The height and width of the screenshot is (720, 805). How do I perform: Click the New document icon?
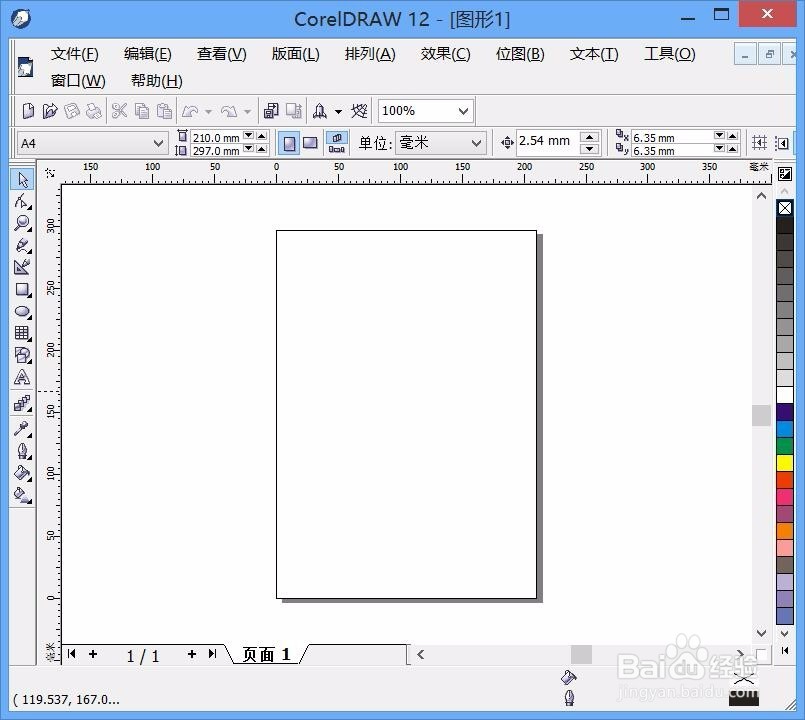(28, 111)
